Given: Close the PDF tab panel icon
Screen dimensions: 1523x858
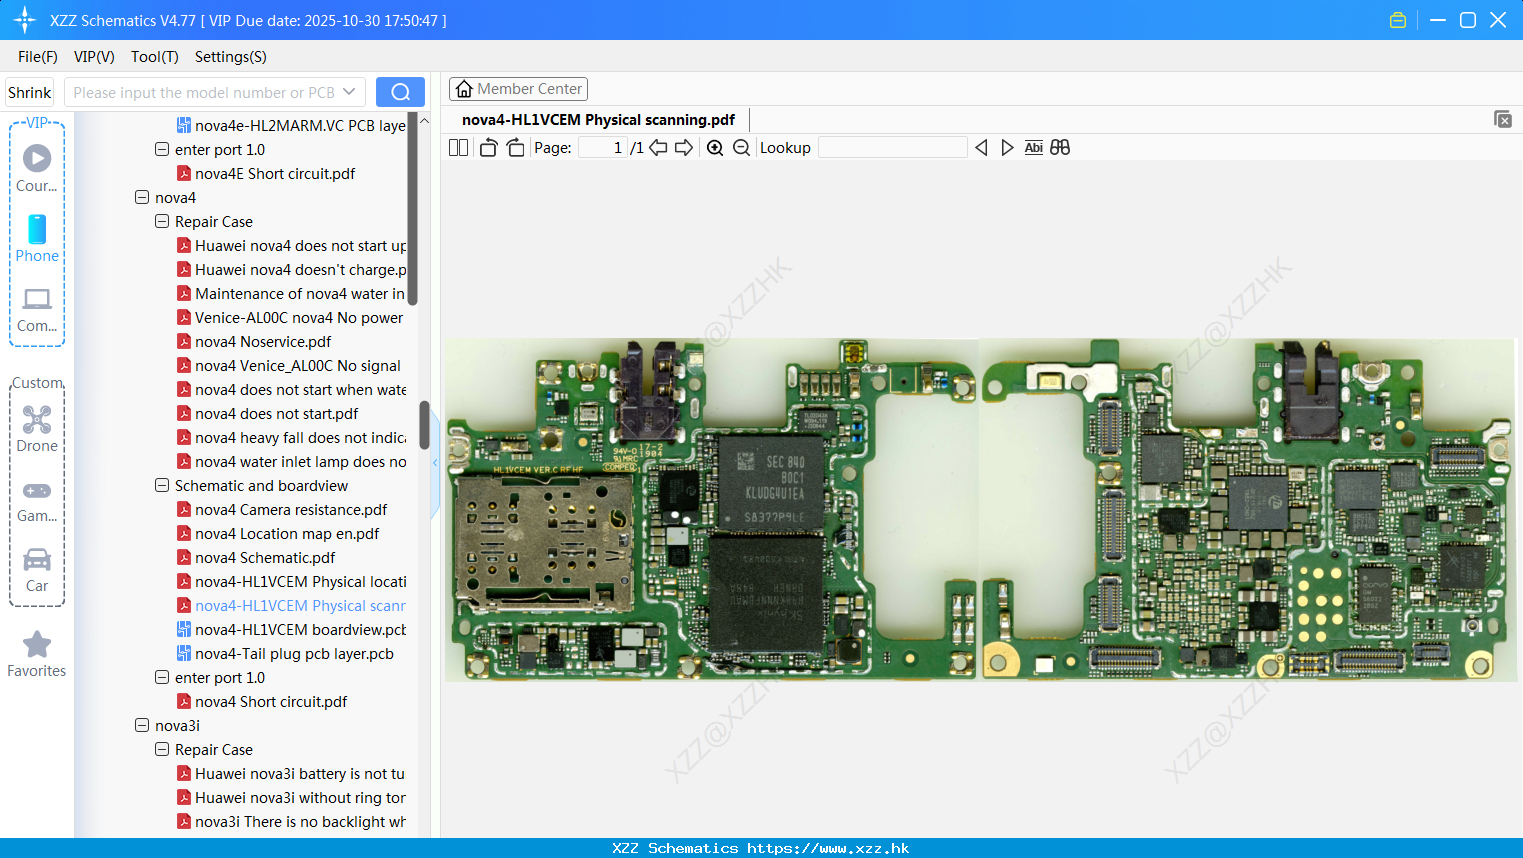Looking at the screenshot, I should (x=1502, y=119).
